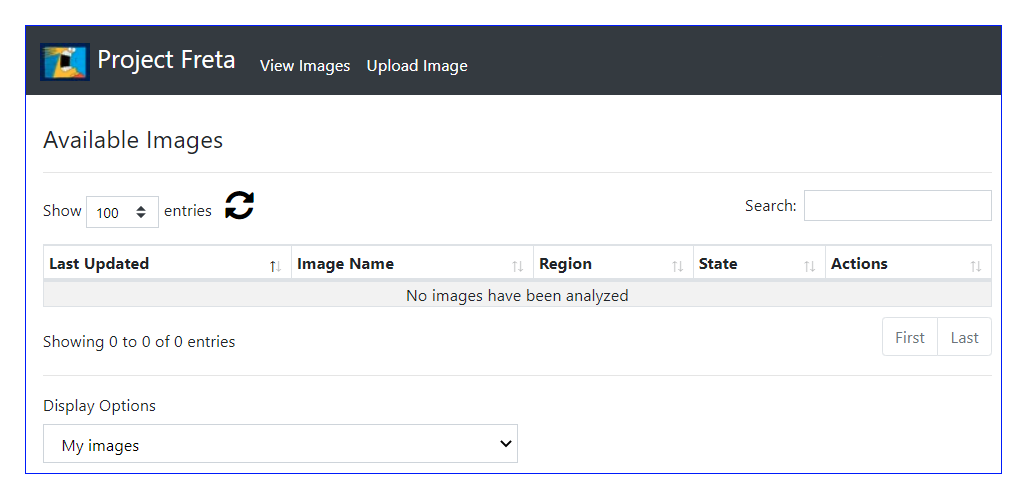Click the Last Updated column header
The image size is (1027, 499).
tap(167, 264)
